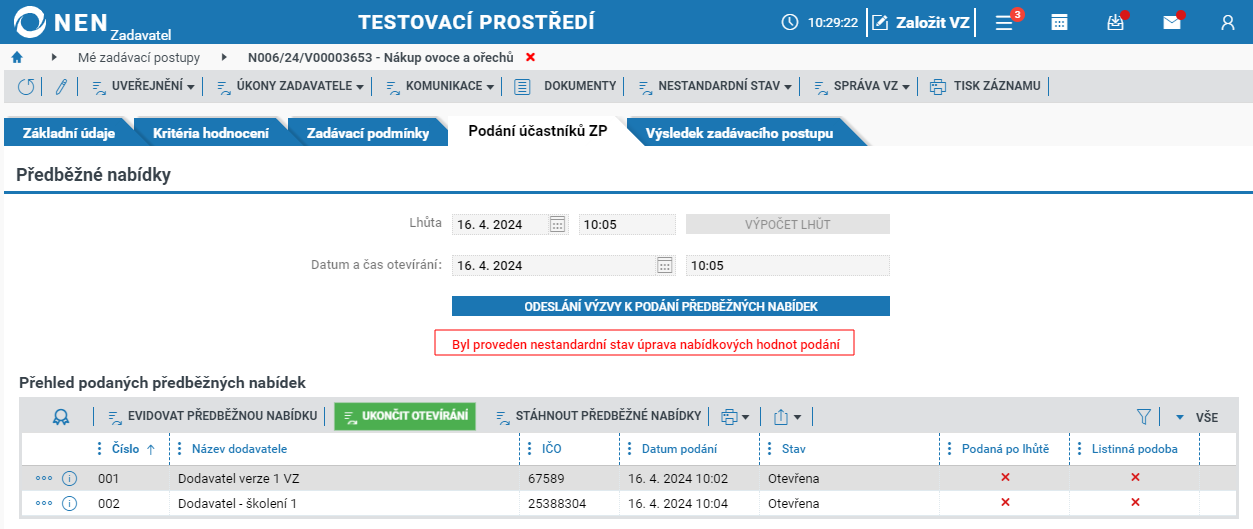Image resolution: width=1253 pixels, height=529 pixels.
Task: Open the three-dots menu for row 001
Action: point(43,478)
